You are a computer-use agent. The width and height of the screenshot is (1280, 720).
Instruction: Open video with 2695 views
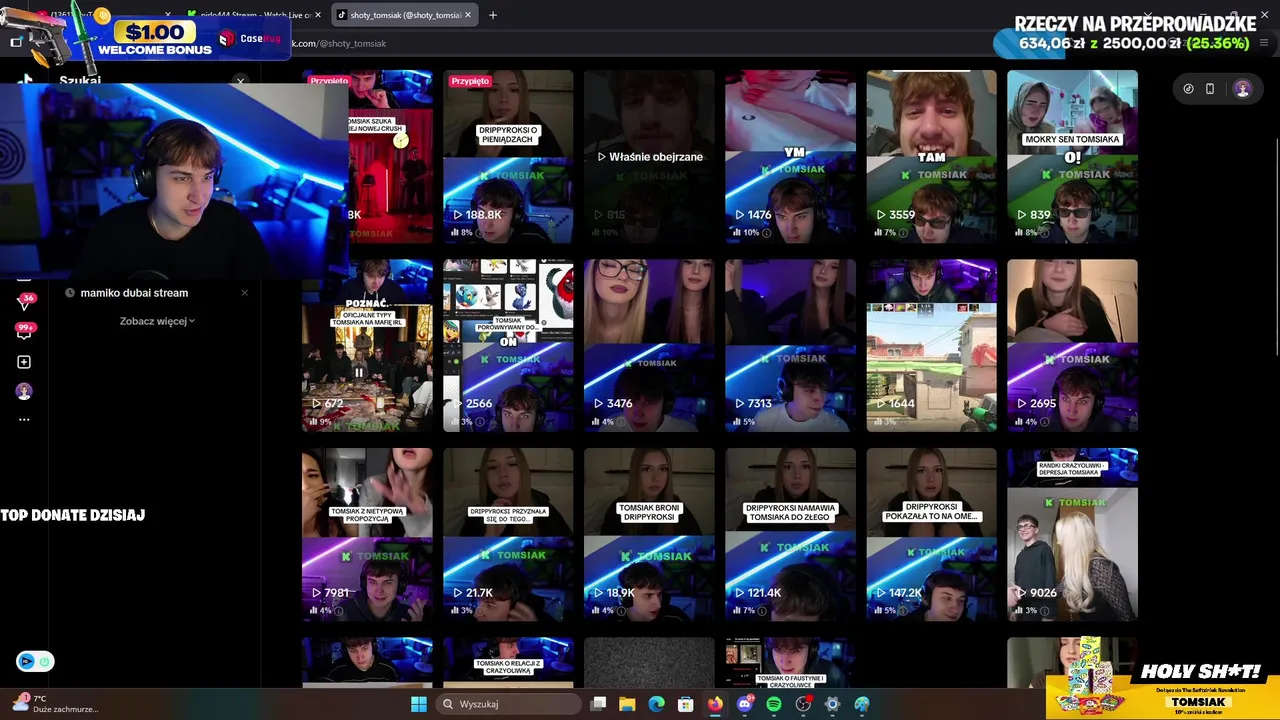[x=1072, y=345]
